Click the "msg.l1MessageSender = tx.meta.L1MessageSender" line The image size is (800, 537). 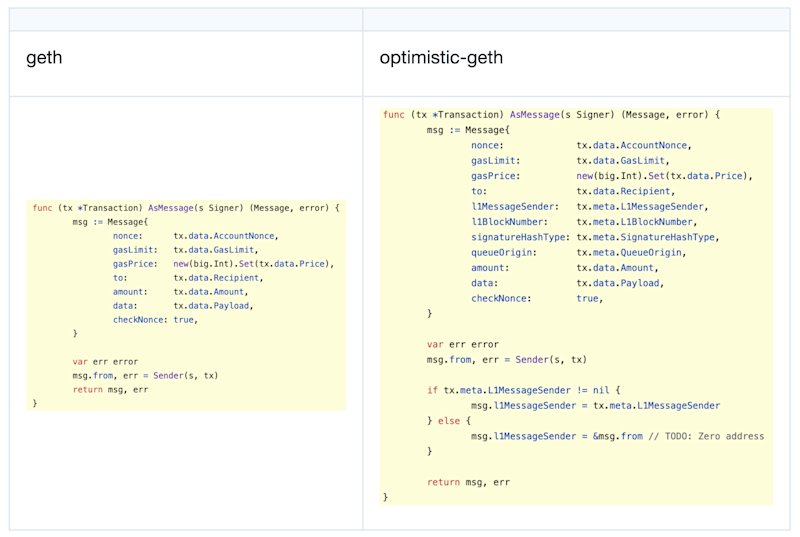[595, 405]
